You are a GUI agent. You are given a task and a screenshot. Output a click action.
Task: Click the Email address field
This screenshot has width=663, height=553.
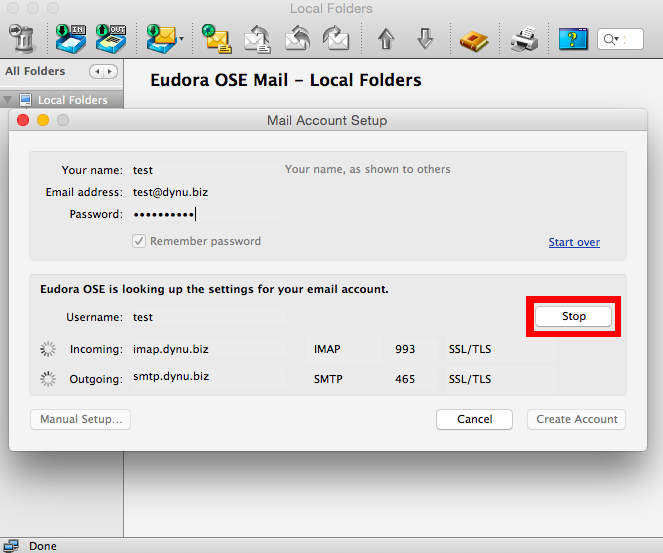pos(205,192)
